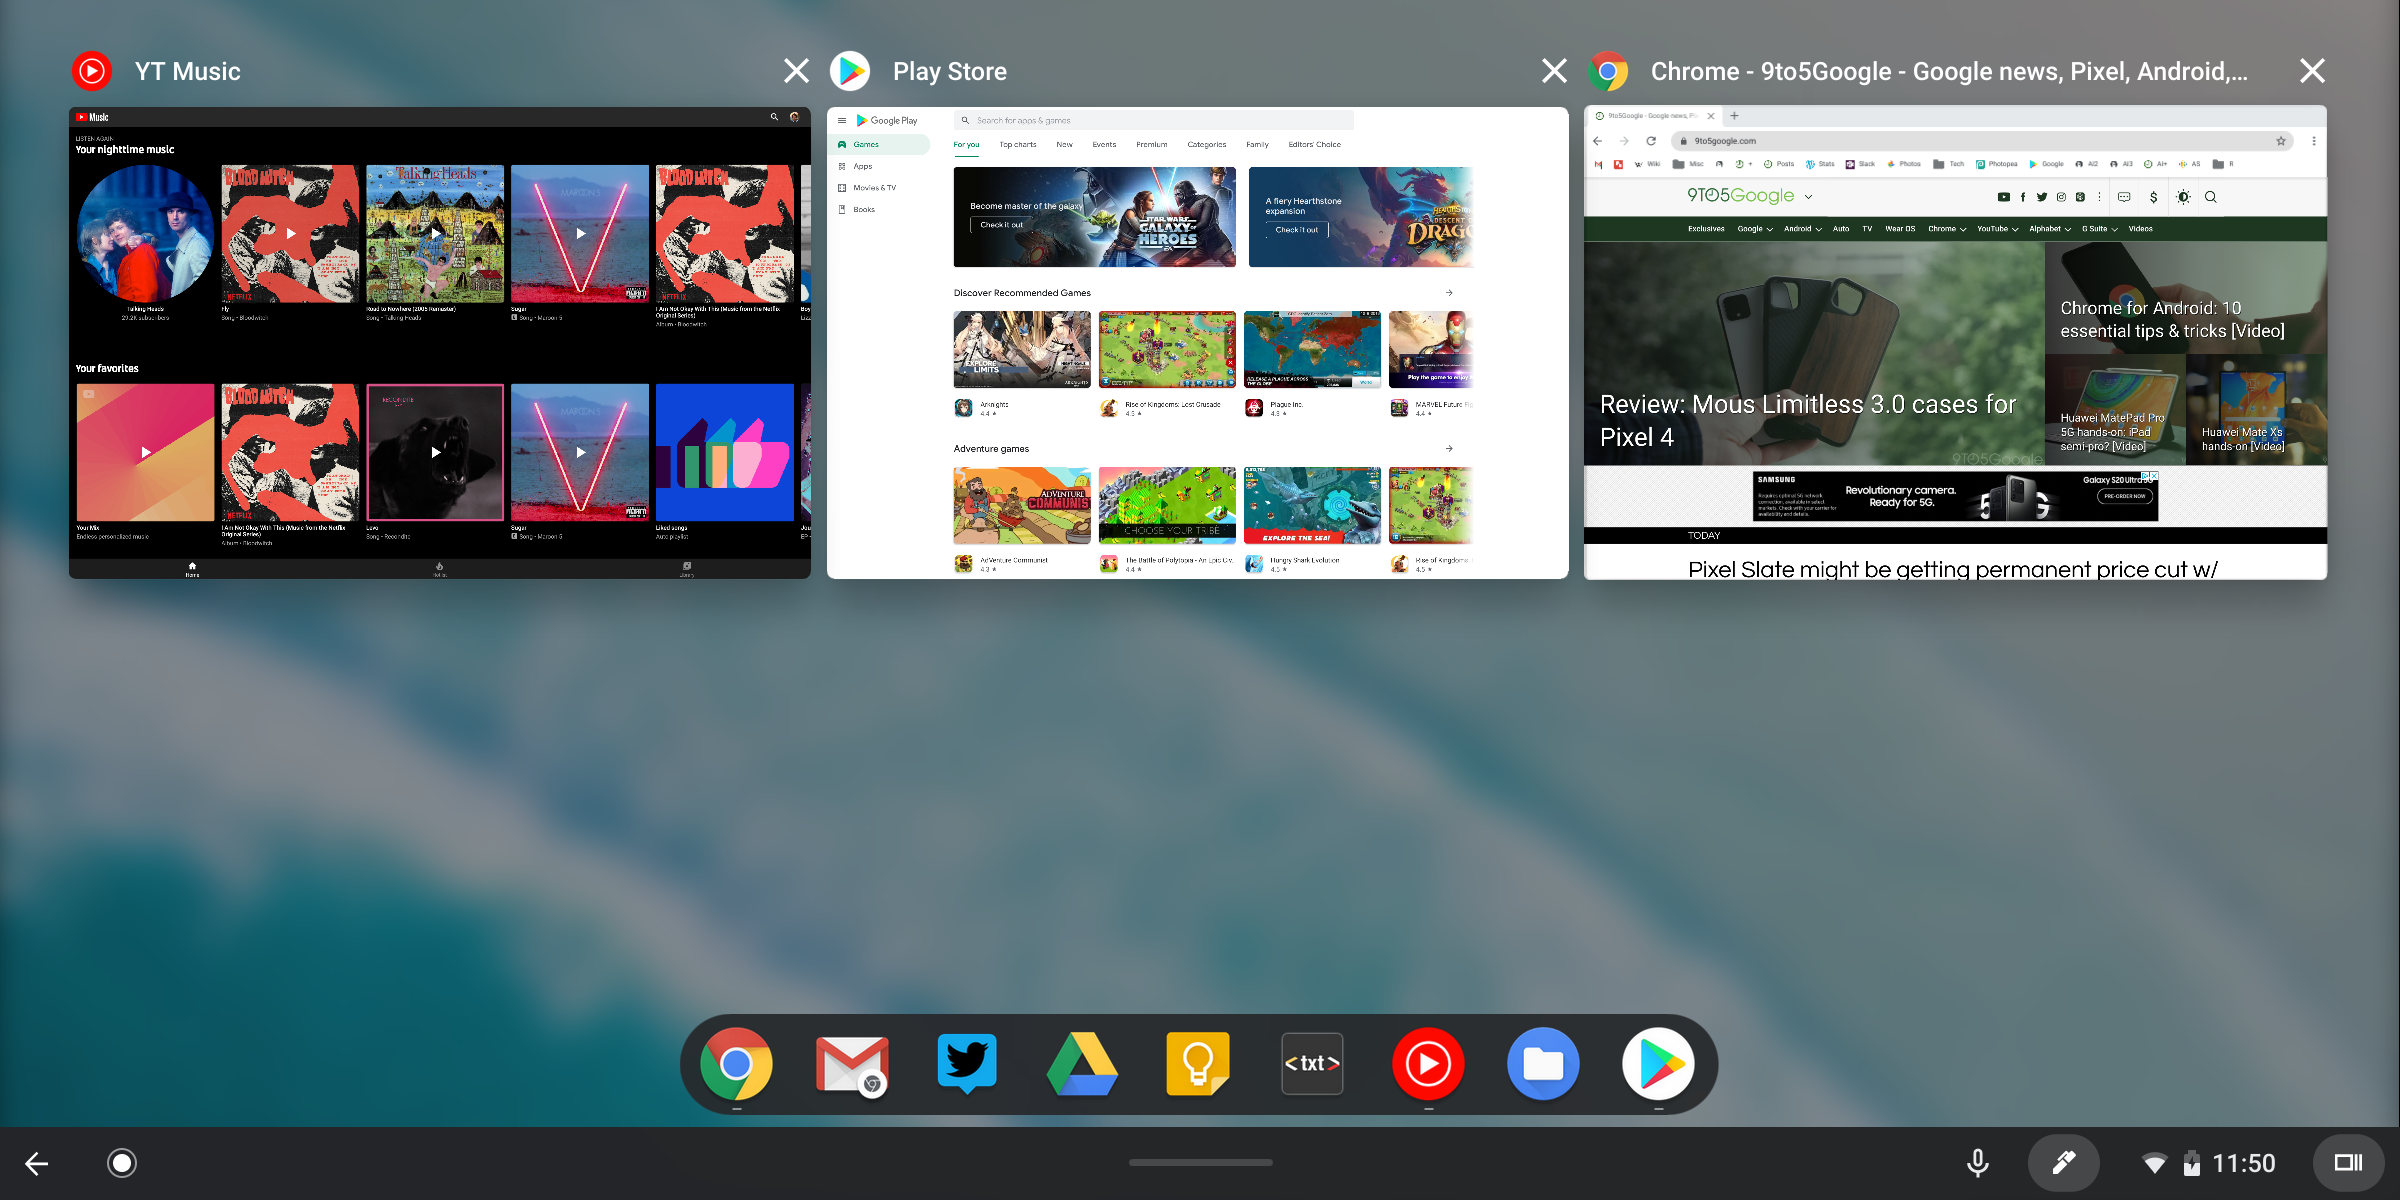Select the Play Store window preview
2400x1200 pixels.
pos(1197,342)
